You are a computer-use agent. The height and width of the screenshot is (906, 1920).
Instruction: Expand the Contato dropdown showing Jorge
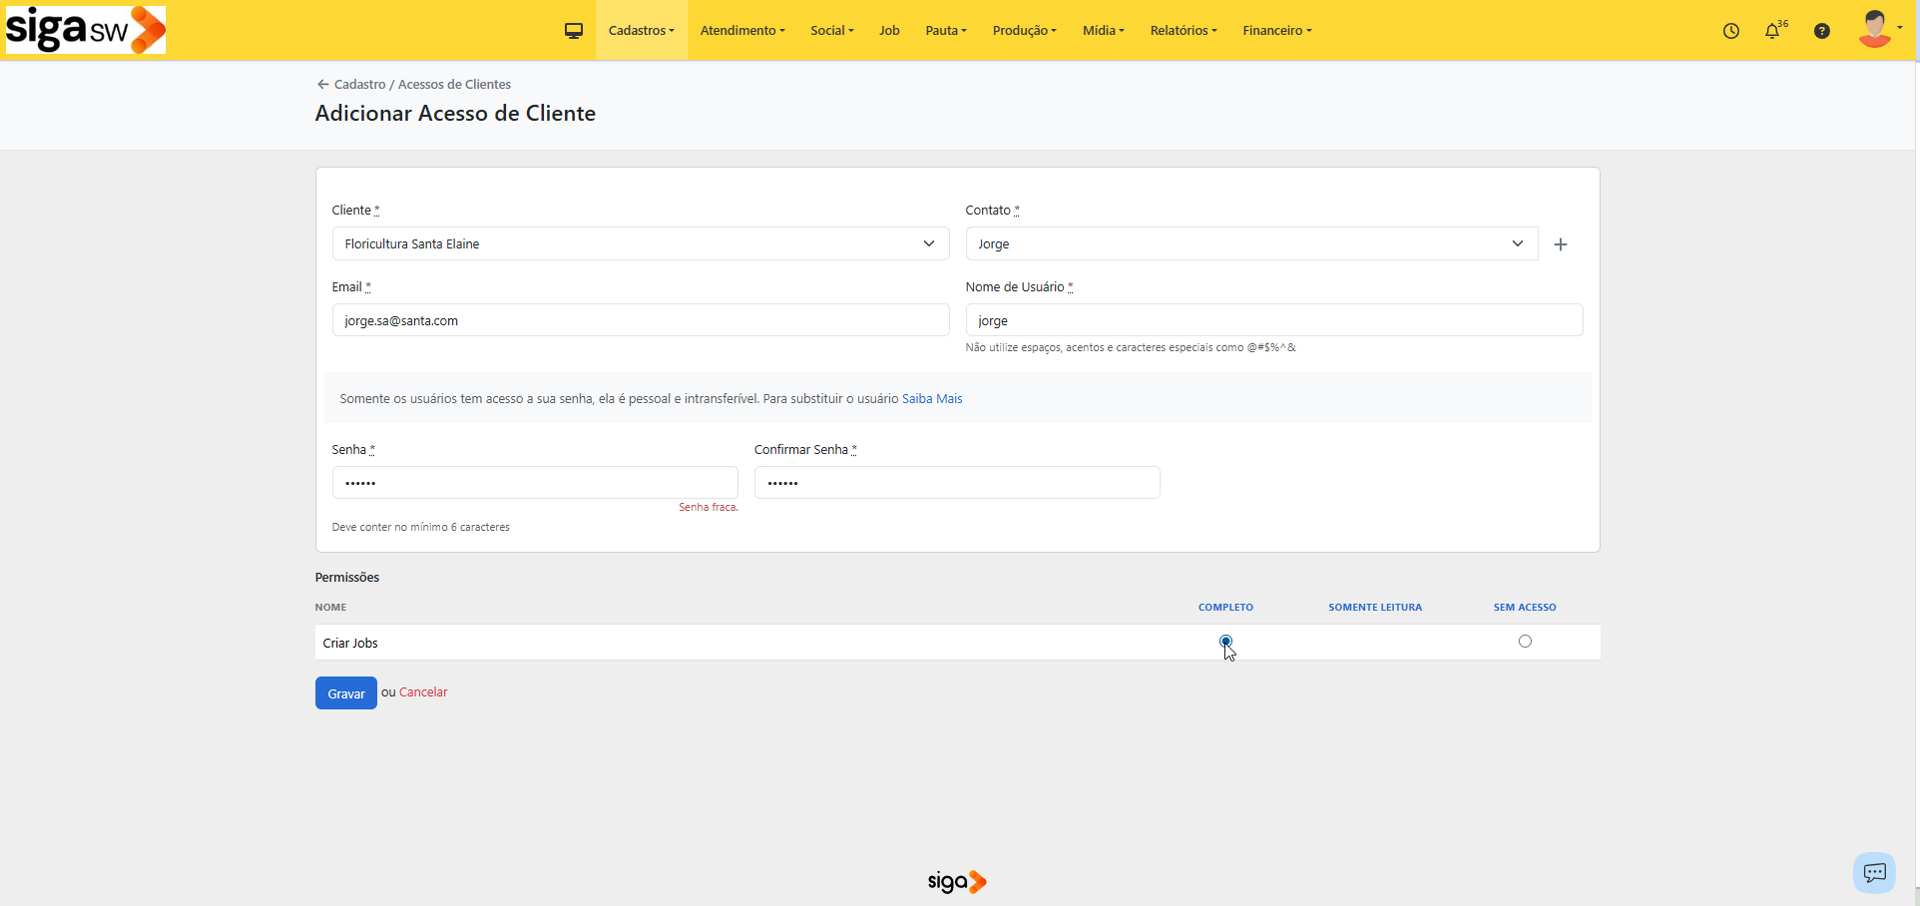(1250, 244)
